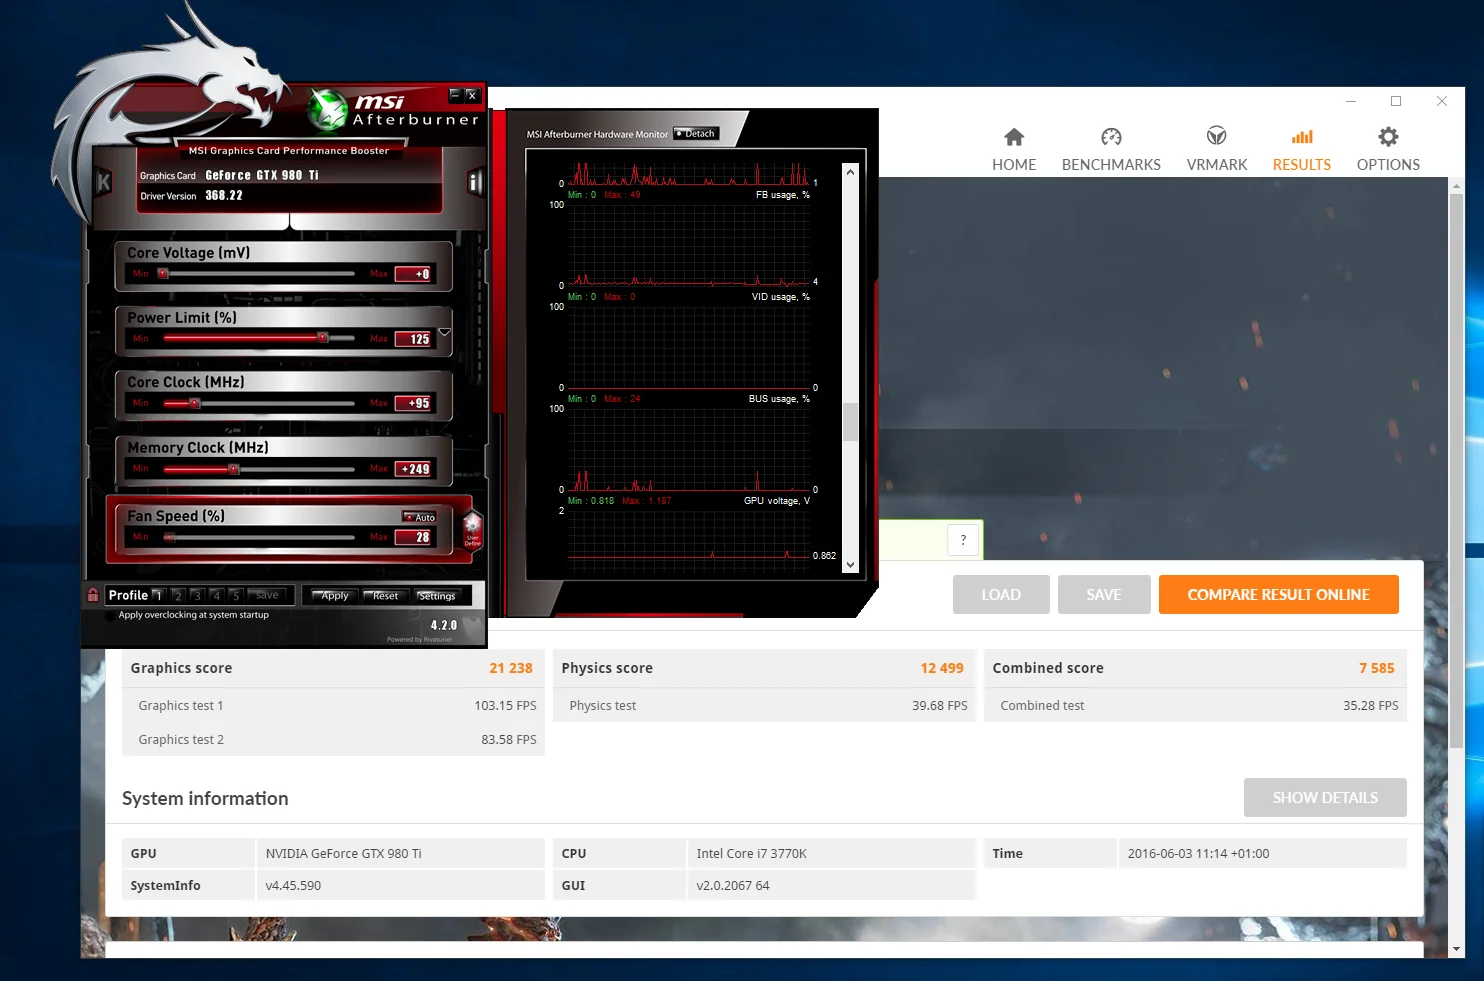Click the Core Voltage slider handle
The height and width of the screenshot is (981, 1484).
point(164,273)
